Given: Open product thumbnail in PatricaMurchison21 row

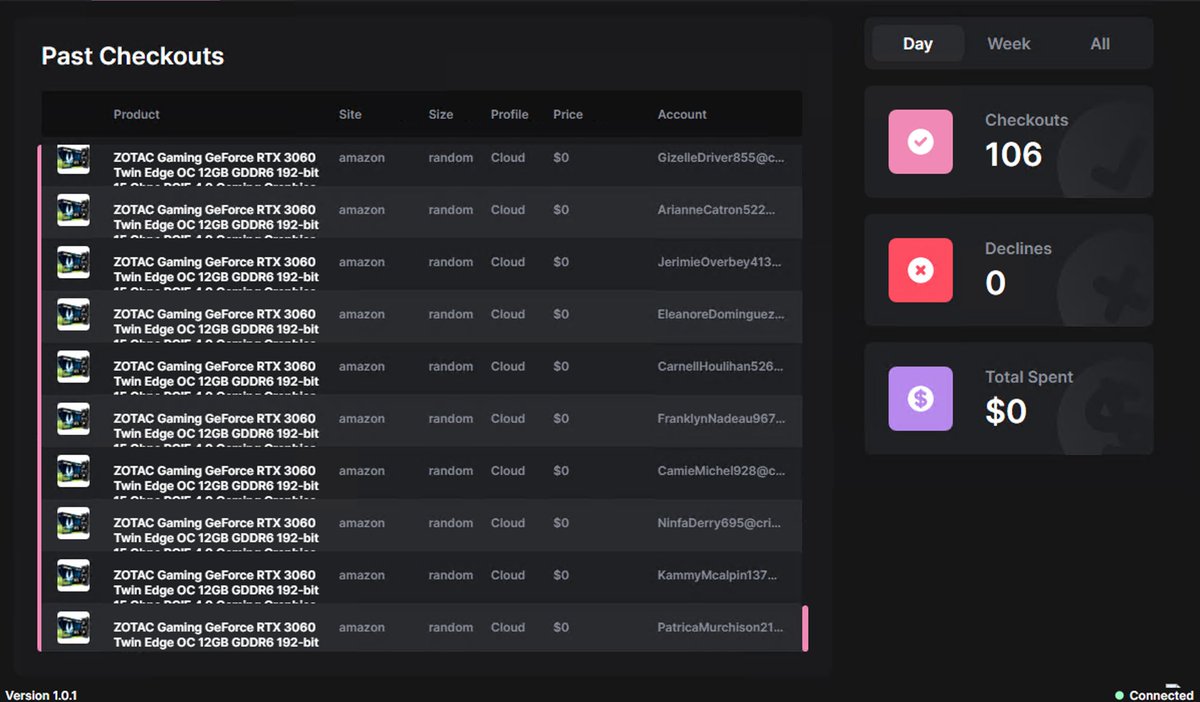Looking at the screenshot, I should click(73, 627).
